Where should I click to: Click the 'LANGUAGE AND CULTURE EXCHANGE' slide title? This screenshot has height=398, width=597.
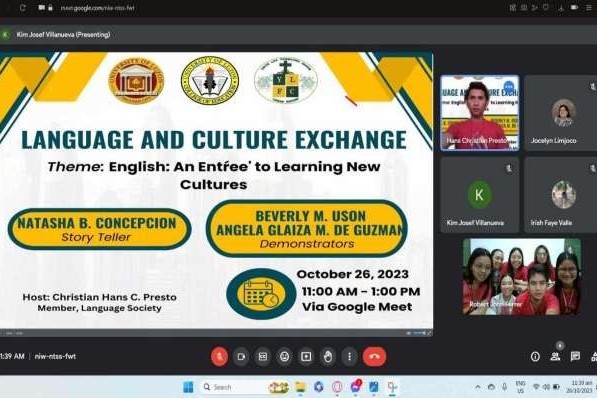point(214,140)
